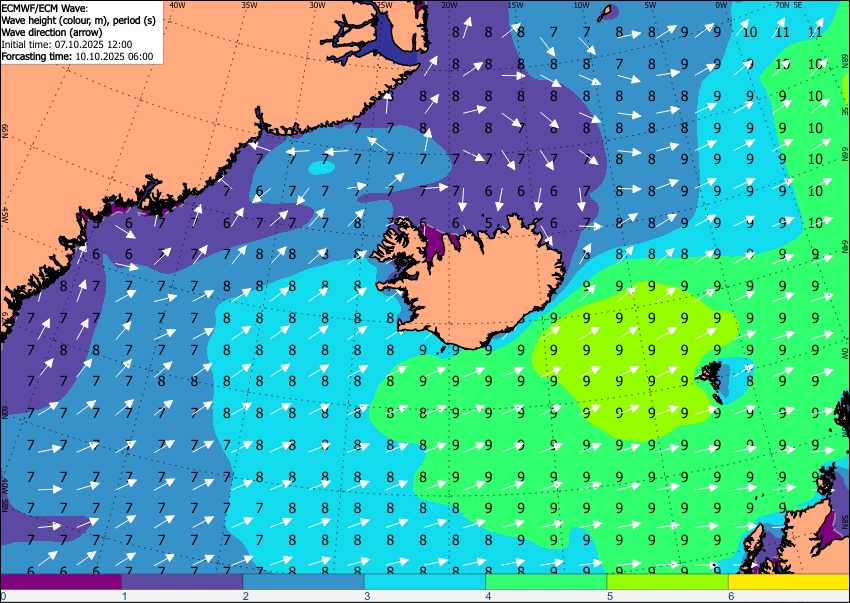Image resolution: width=850 pixels, height=603 pixels.
Task: Pick the green 4–5 m legend swatch
Action: (546, 582)
